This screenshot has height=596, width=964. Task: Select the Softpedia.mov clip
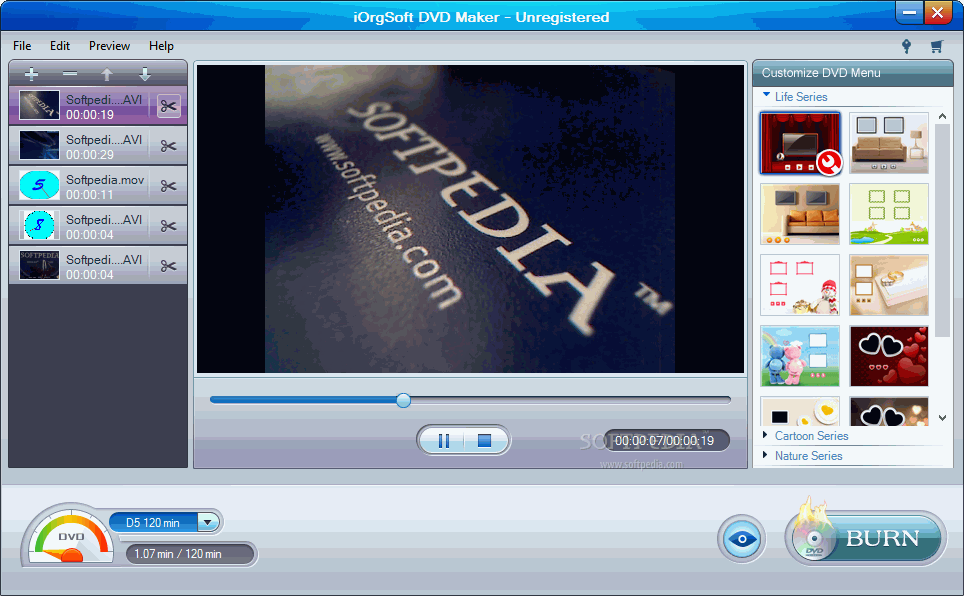tap(98, 186)
